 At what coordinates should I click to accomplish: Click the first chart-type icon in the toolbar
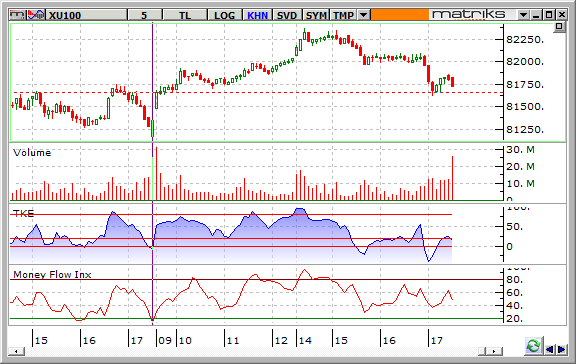18,15
